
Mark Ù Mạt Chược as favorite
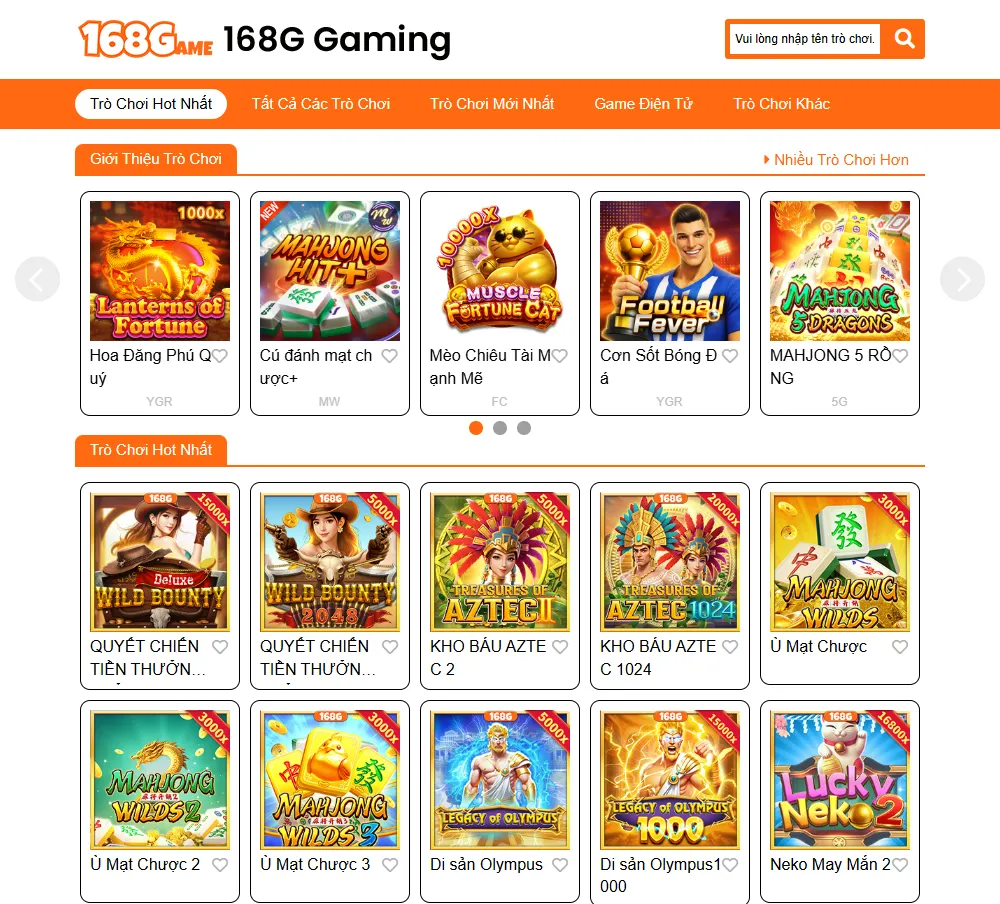(900, 647)
